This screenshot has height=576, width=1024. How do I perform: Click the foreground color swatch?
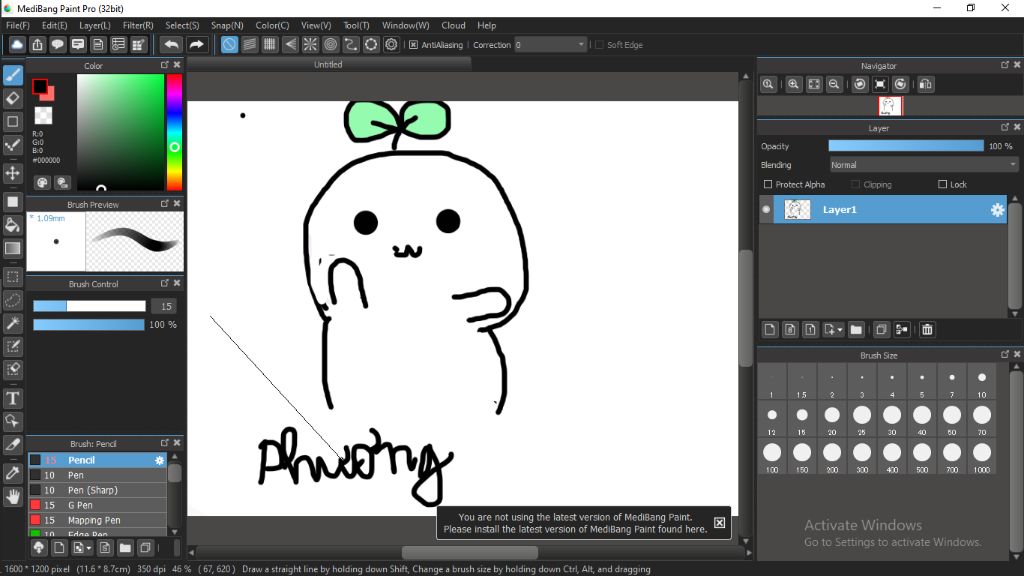click(x=40, y=86)
